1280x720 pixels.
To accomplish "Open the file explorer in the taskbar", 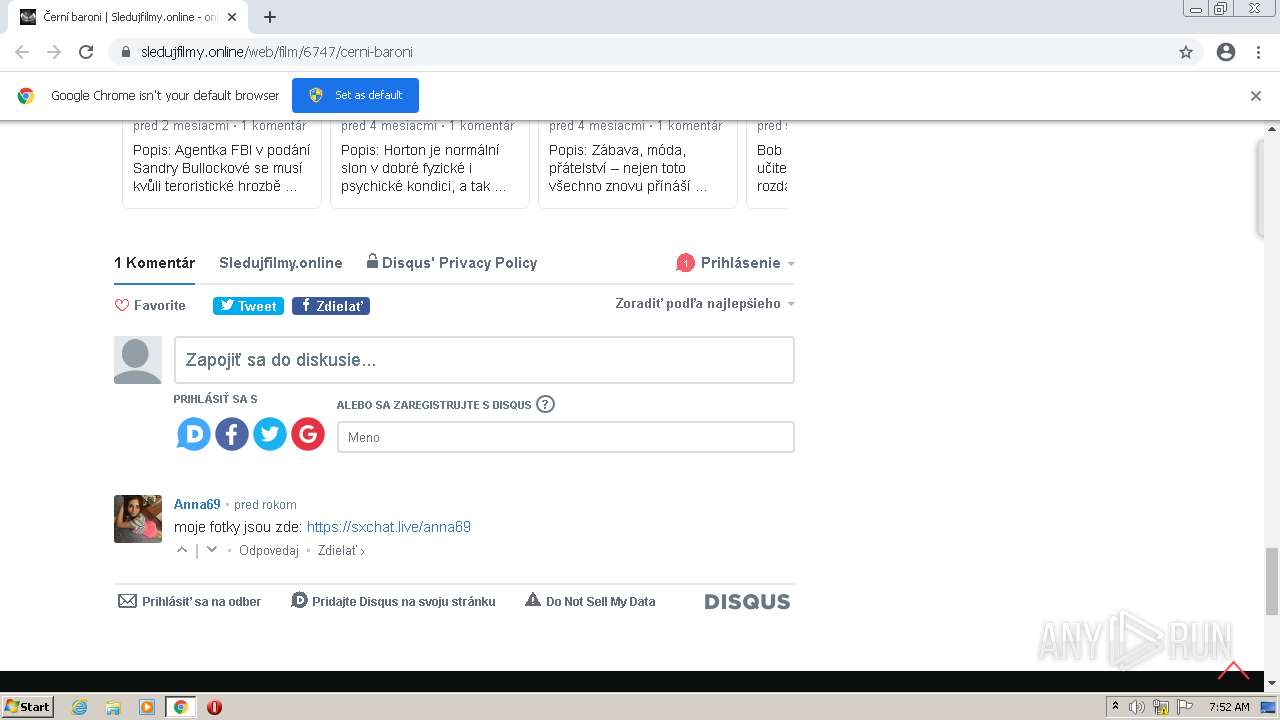I will click(x=113, y=707).
